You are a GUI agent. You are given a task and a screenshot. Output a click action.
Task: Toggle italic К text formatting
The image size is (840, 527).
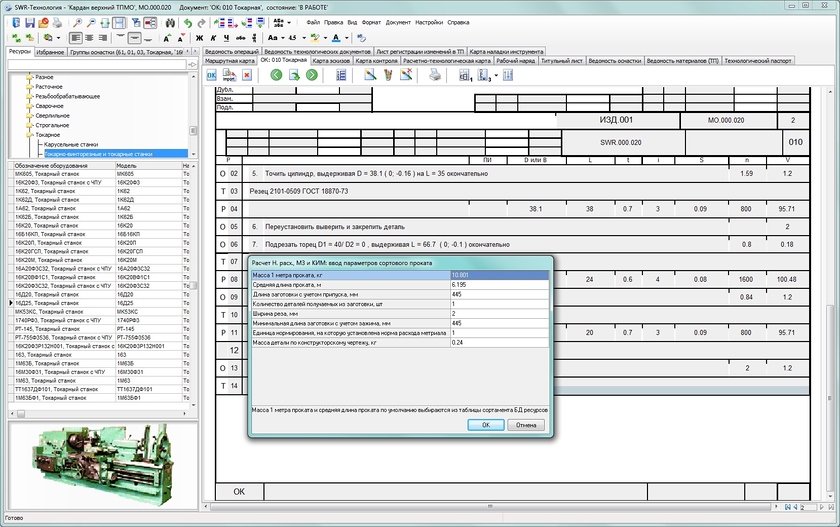click(x=214, y=37)
